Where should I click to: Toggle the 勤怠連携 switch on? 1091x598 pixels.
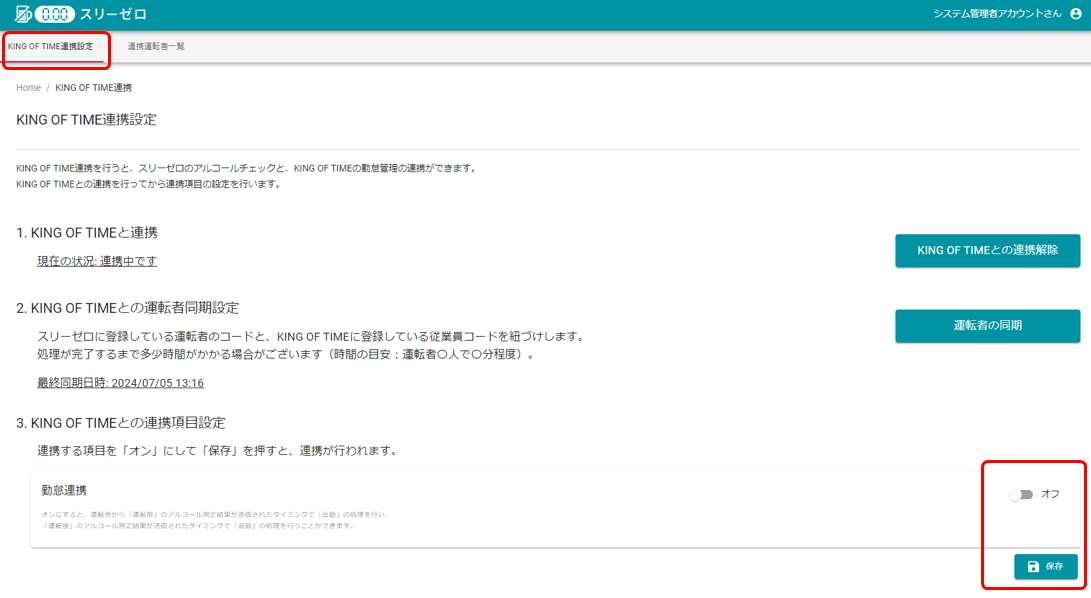[1021, 494]
